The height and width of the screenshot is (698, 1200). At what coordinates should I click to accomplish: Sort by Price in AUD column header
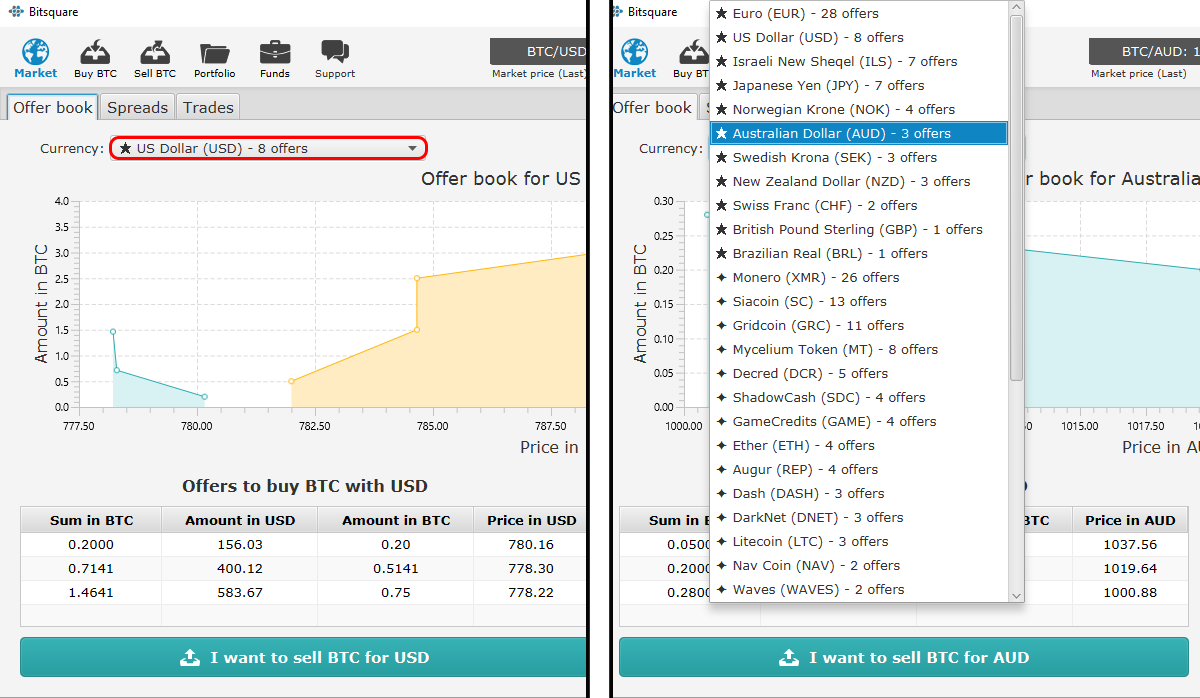1131,520
